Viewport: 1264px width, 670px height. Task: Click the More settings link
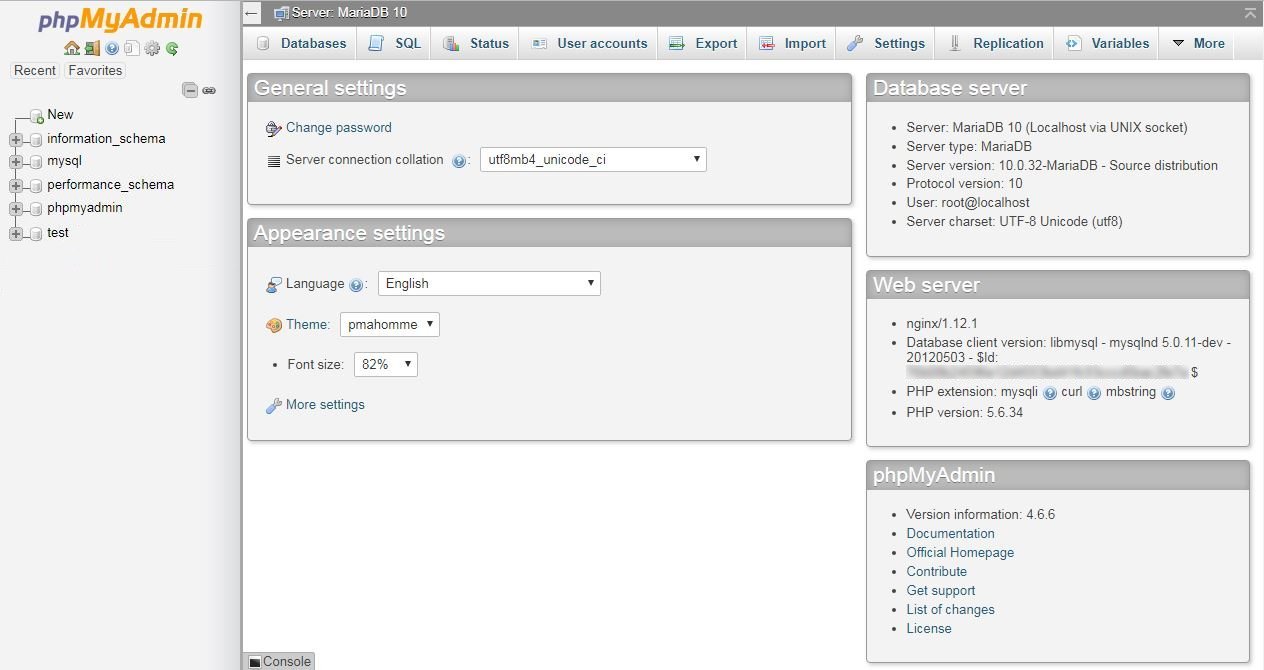pos(325,405)
